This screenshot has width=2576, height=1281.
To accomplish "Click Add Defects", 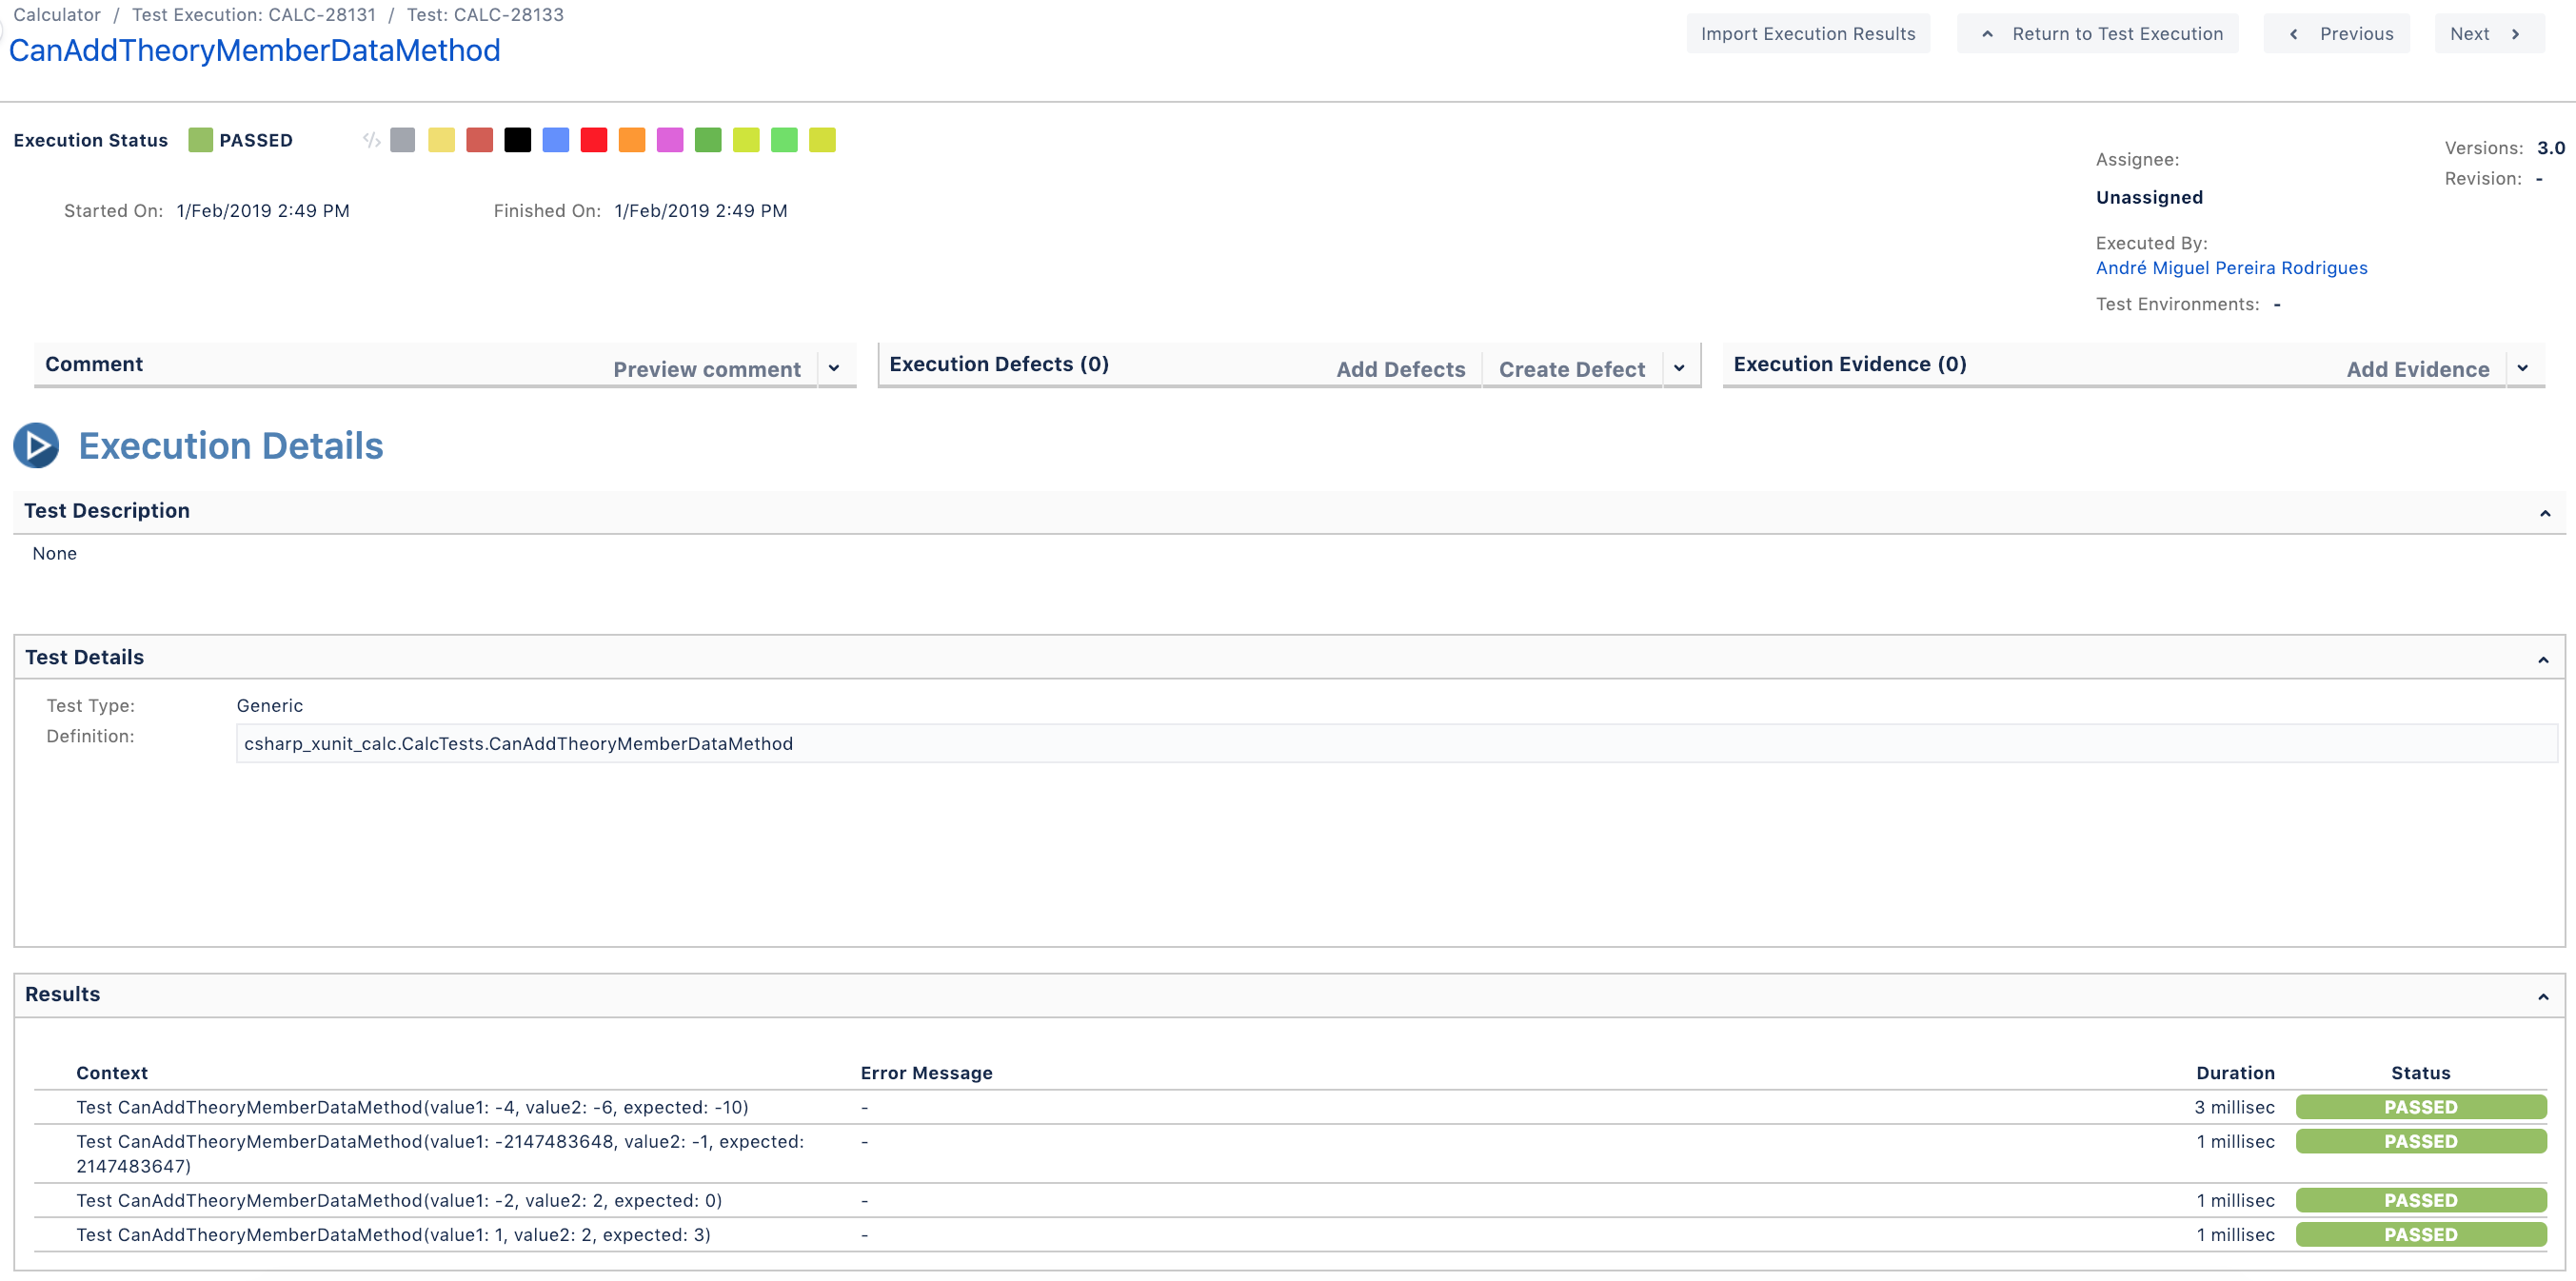I will click(1401, 369).
